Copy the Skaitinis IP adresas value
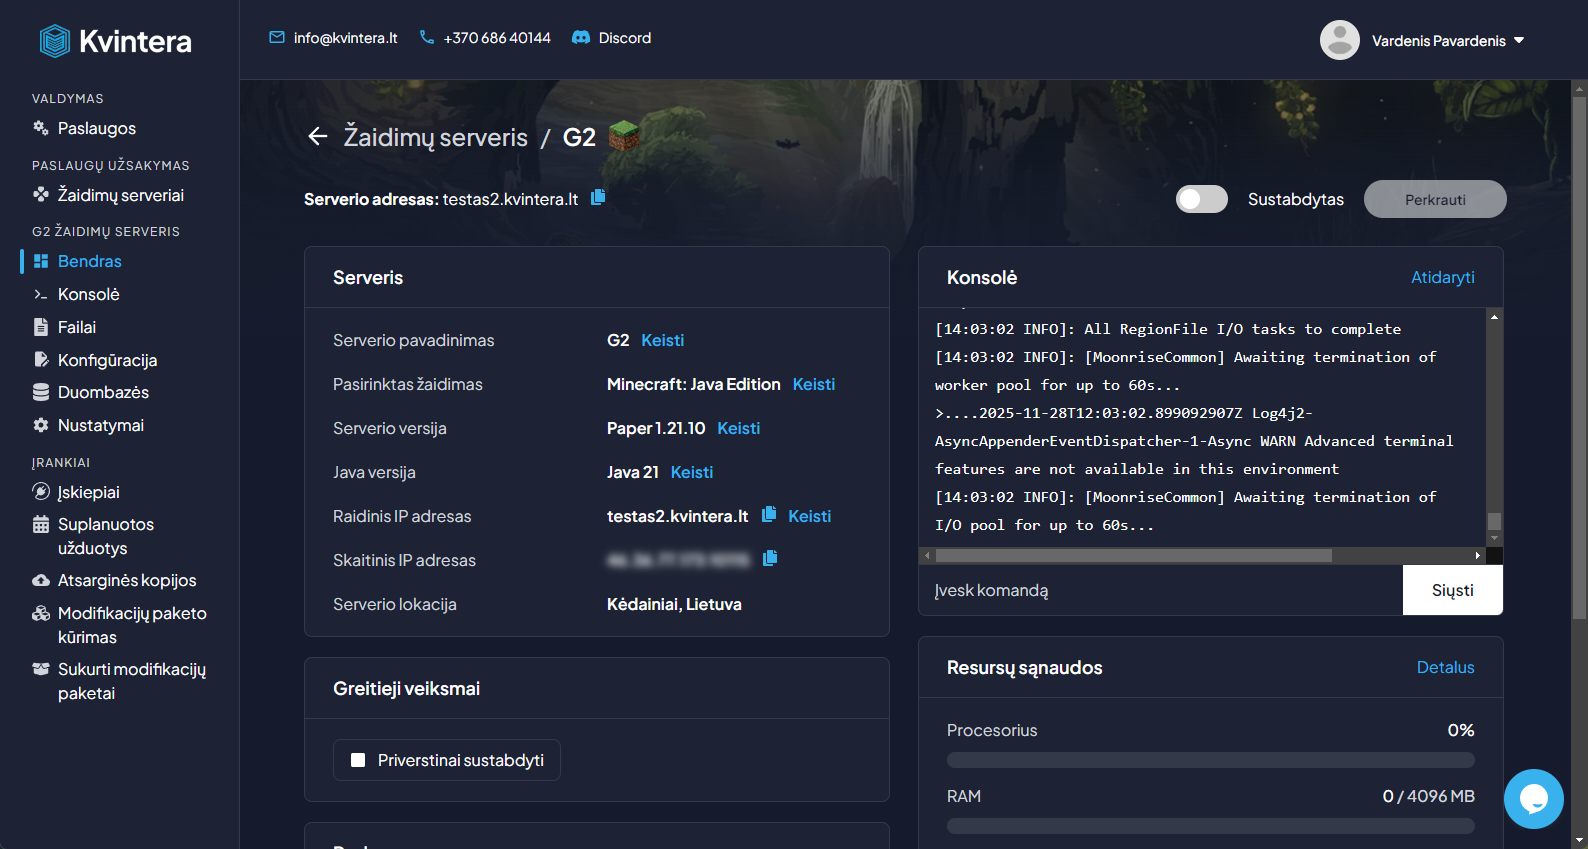Viewport: 1588px width, 849px height. (770, 559)
